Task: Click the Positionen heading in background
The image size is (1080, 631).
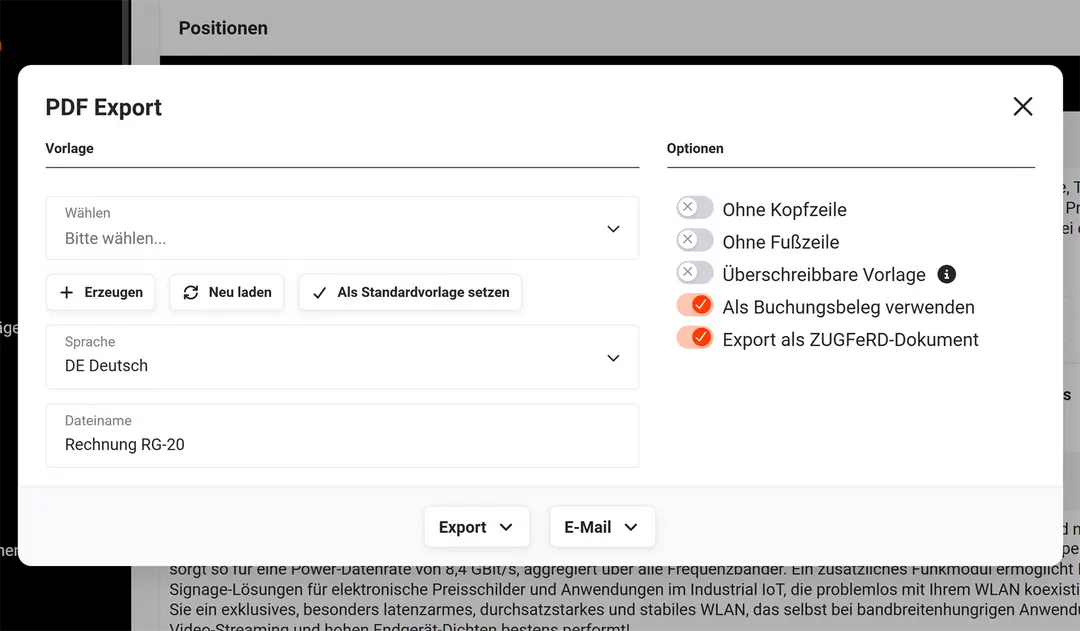Action: (x=223, y=28)
